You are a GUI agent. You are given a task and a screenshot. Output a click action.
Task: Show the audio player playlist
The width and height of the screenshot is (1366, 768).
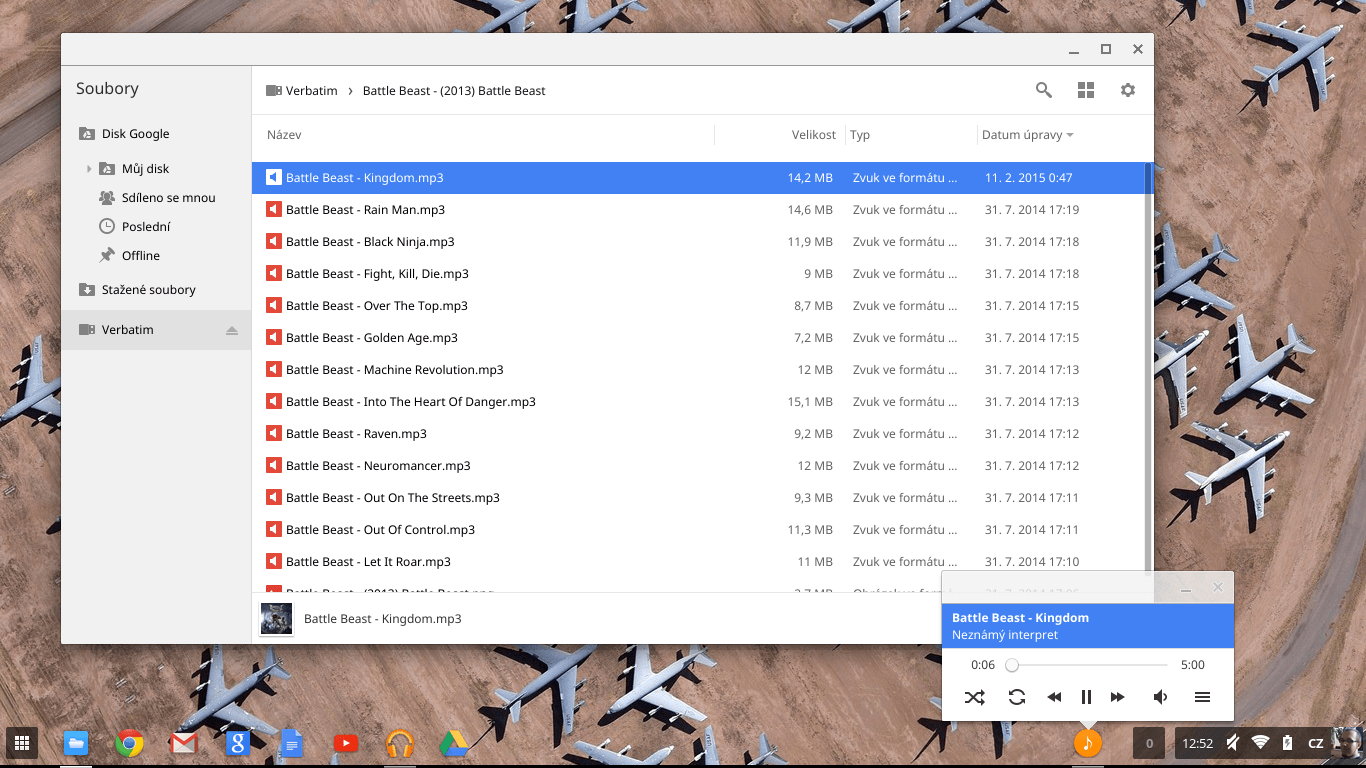tap(1203, 697)
